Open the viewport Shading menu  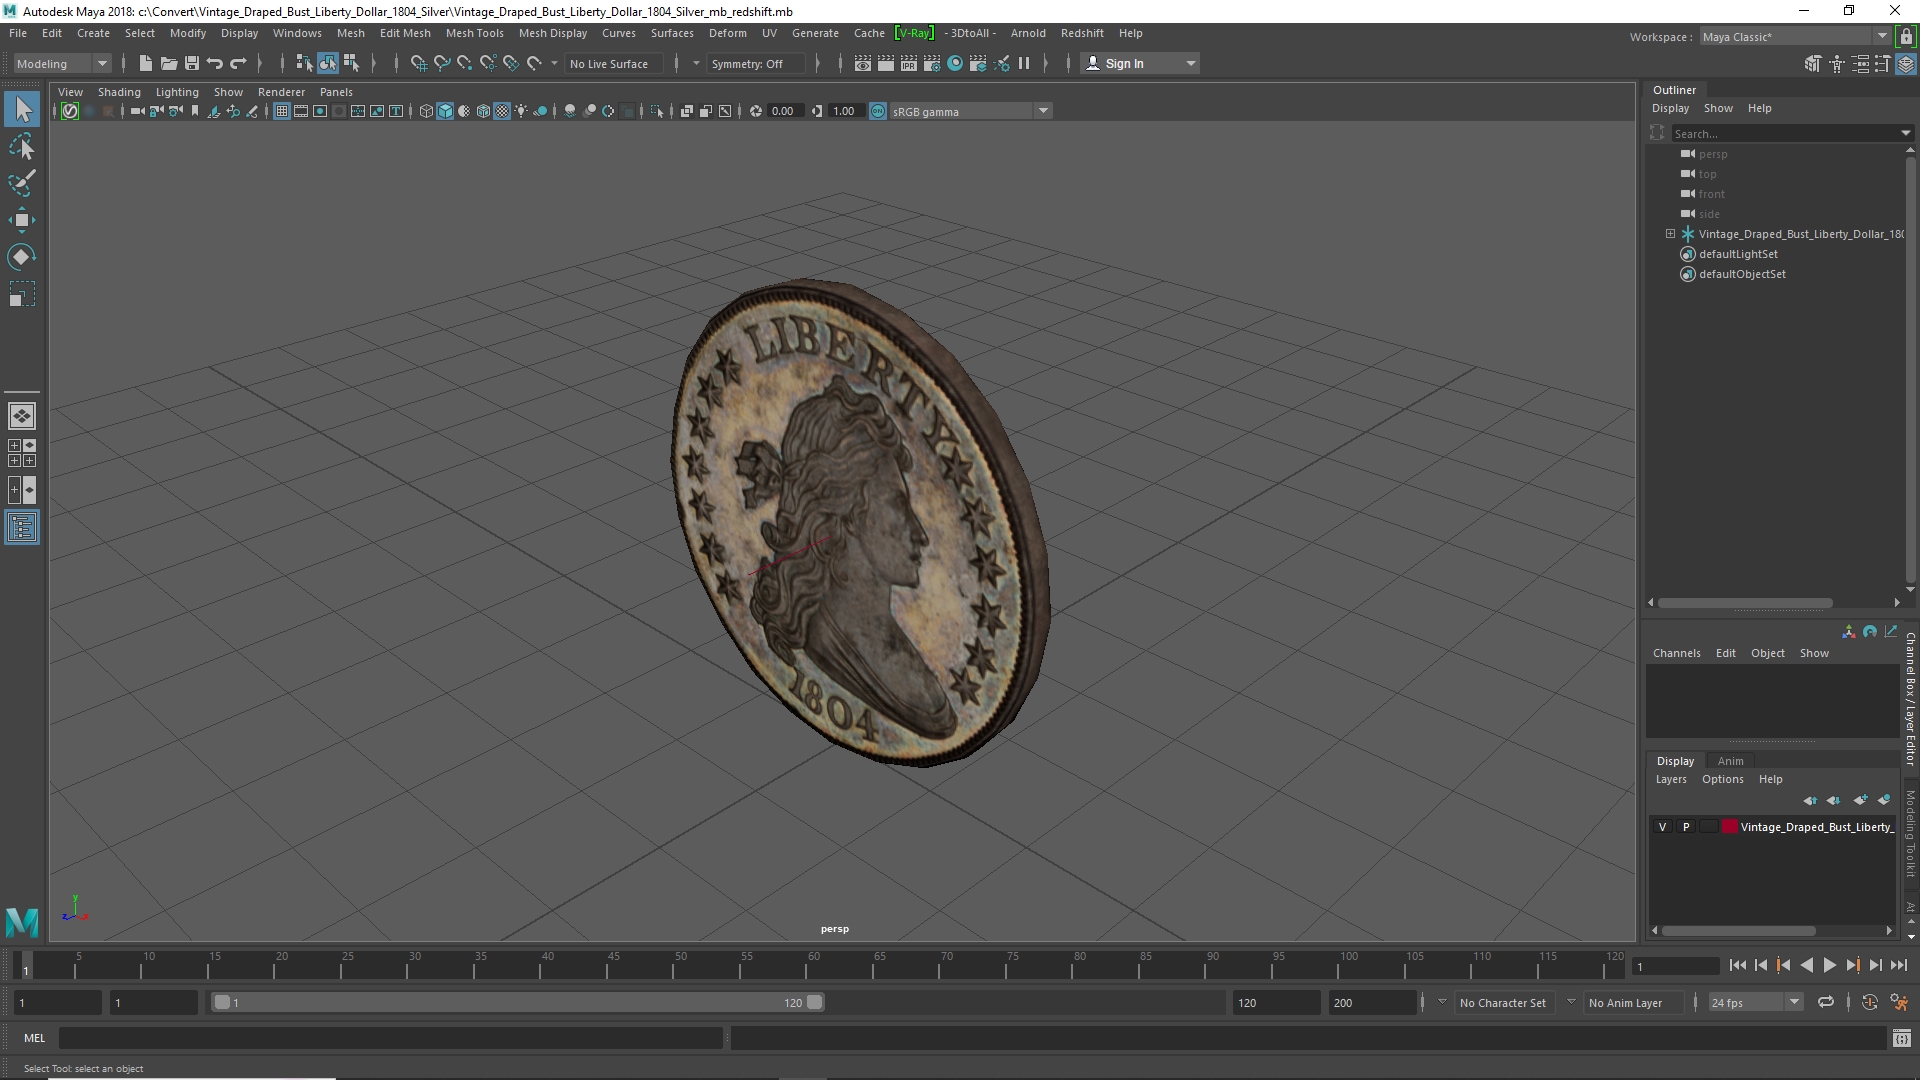tap(119, 92)
